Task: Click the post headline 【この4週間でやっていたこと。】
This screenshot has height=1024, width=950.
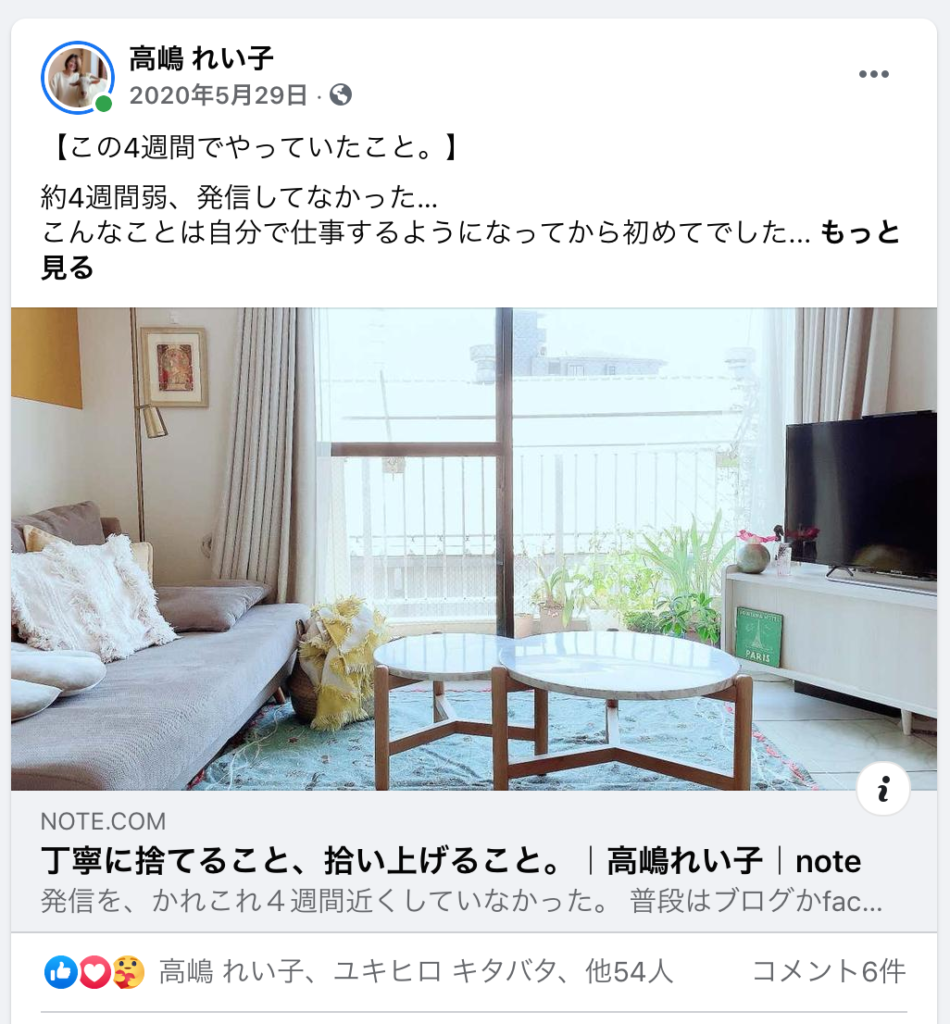Action: tap(251, 147)
